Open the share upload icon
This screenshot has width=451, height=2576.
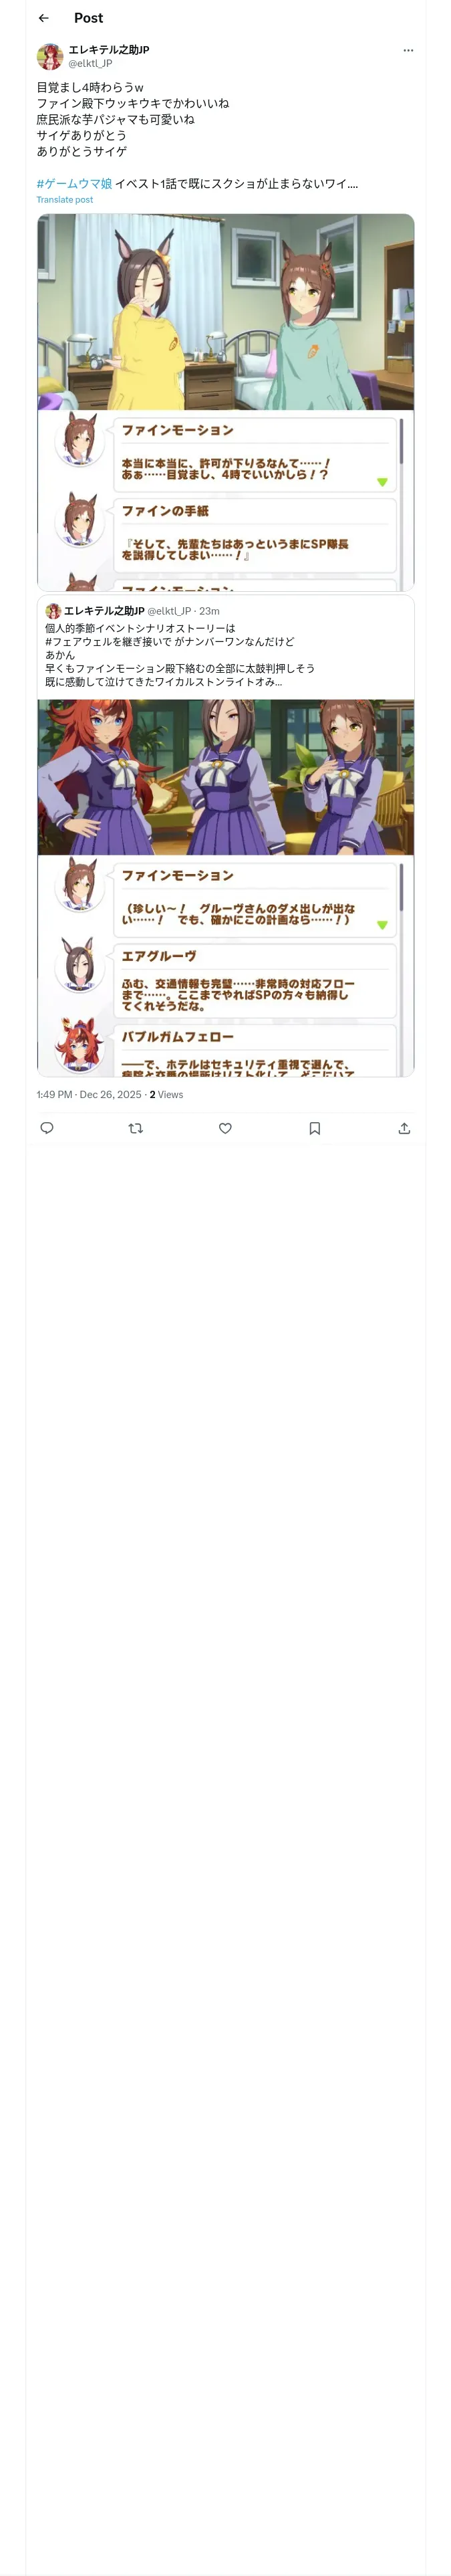[404, 1128]
